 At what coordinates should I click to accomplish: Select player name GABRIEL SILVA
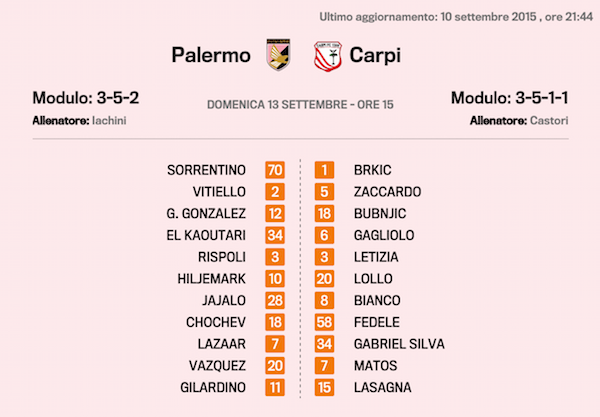click(x=399, y=344)
